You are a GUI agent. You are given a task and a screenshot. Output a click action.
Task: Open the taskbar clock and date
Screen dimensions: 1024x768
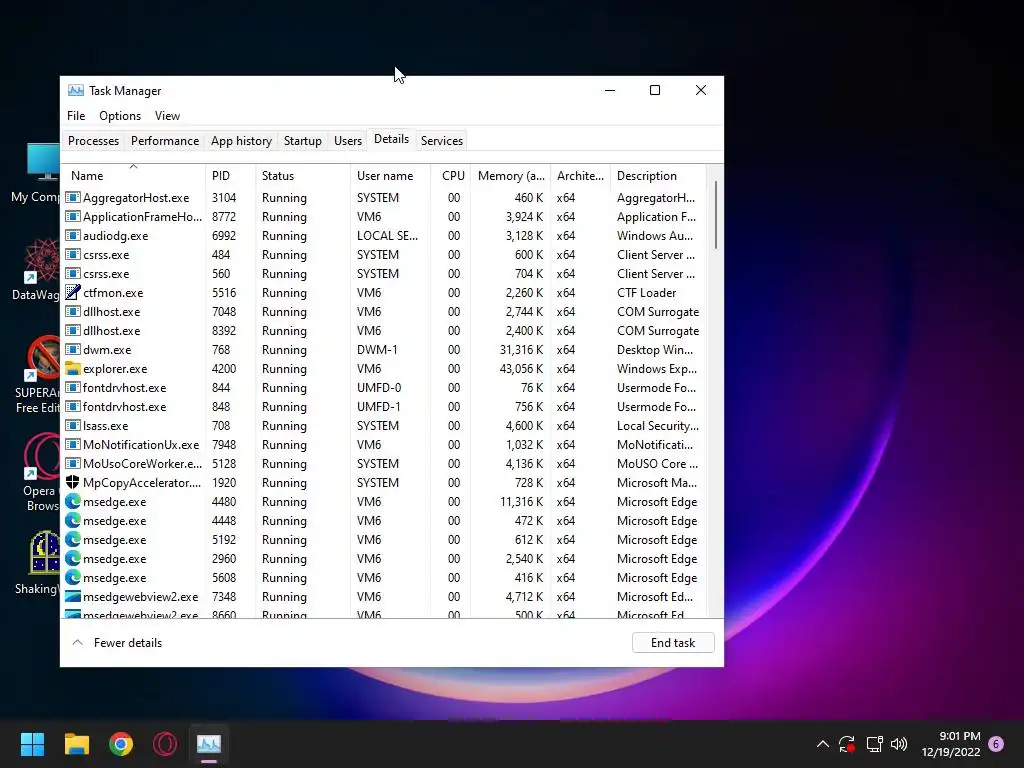coord(951,744)
